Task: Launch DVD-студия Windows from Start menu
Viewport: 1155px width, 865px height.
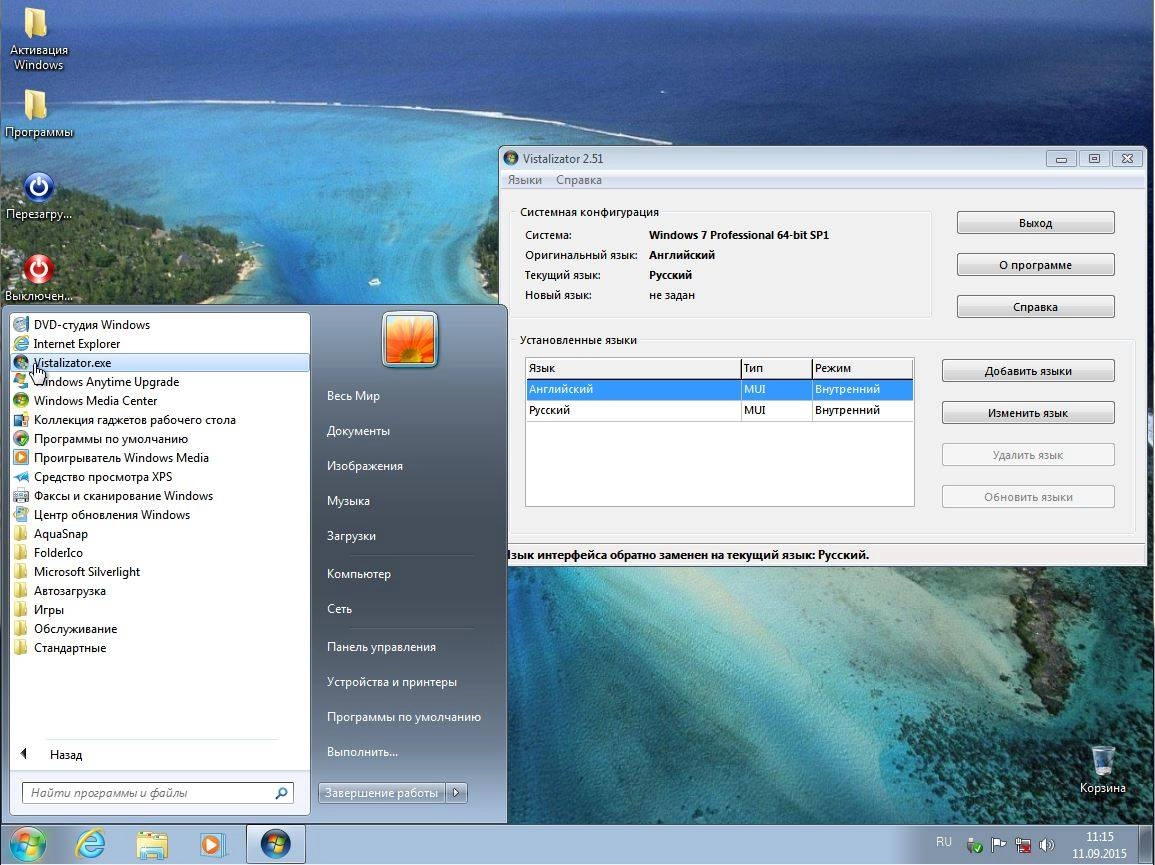Action: [x=160, y=324]
